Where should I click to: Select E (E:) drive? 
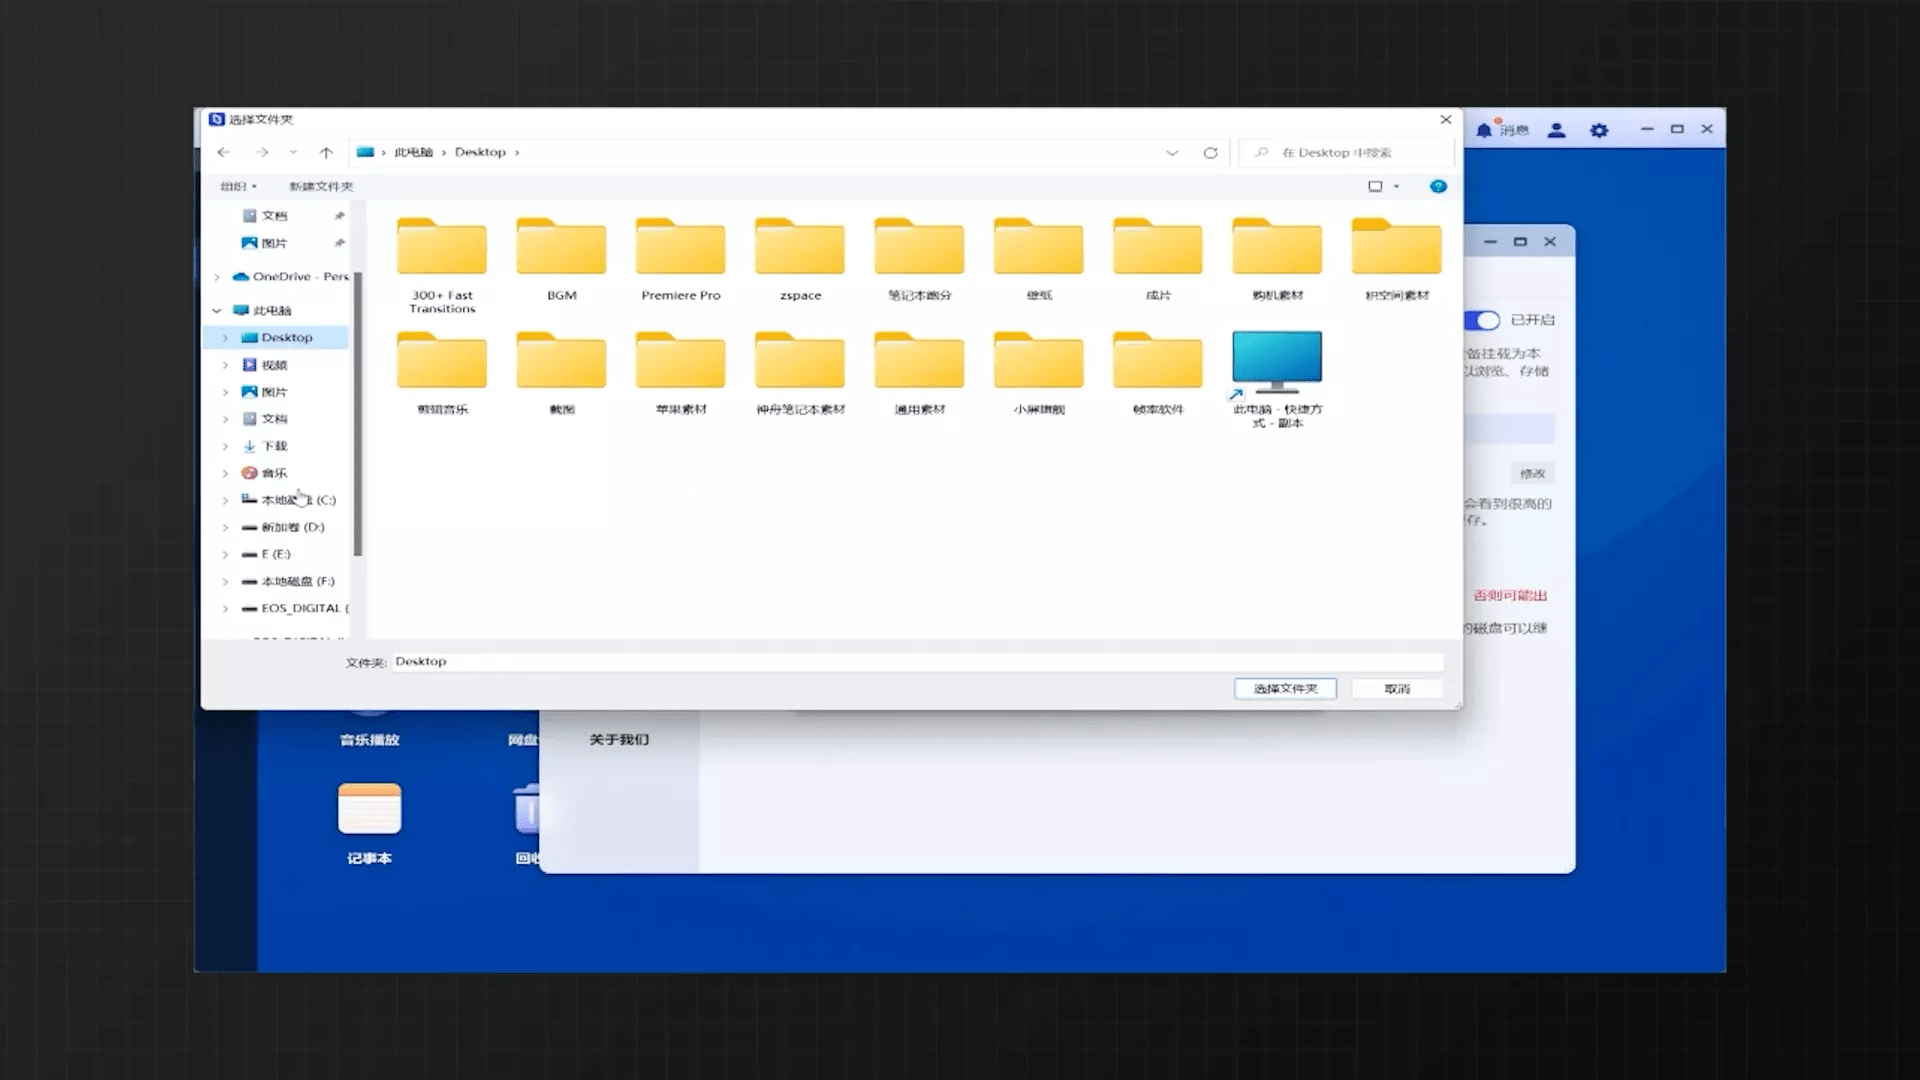(266, 554)
